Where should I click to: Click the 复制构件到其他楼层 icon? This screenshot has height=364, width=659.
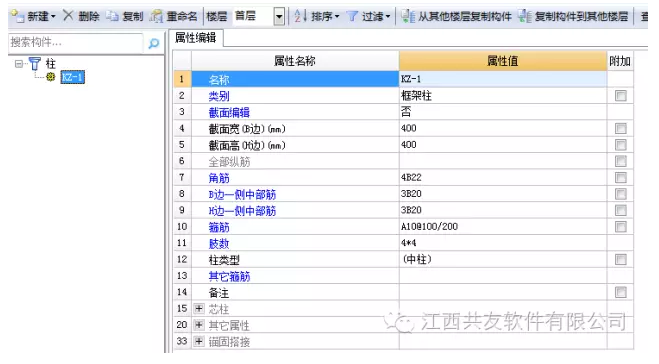(x=525, y=16)
